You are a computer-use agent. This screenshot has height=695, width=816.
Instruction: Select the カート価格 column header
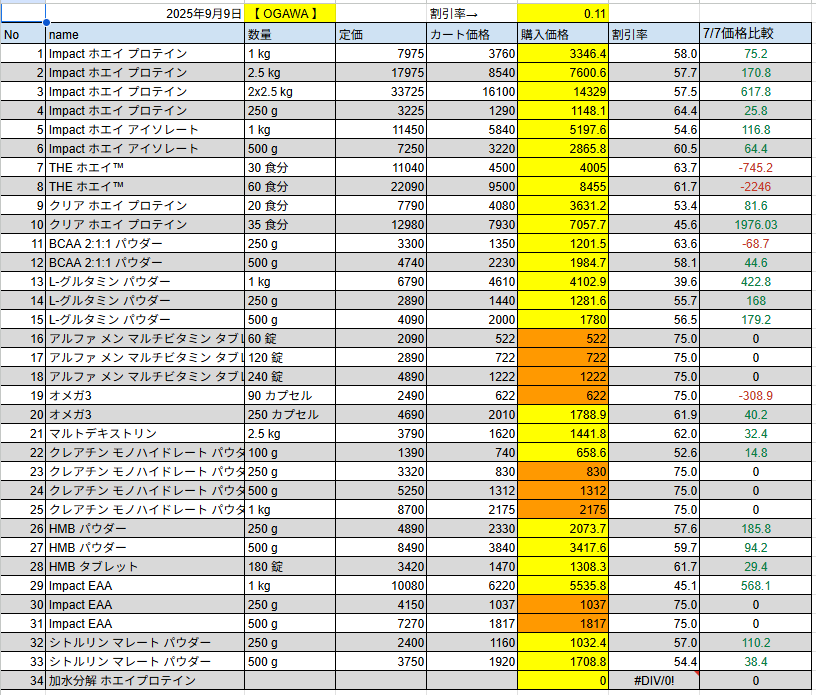coord(471,35)
